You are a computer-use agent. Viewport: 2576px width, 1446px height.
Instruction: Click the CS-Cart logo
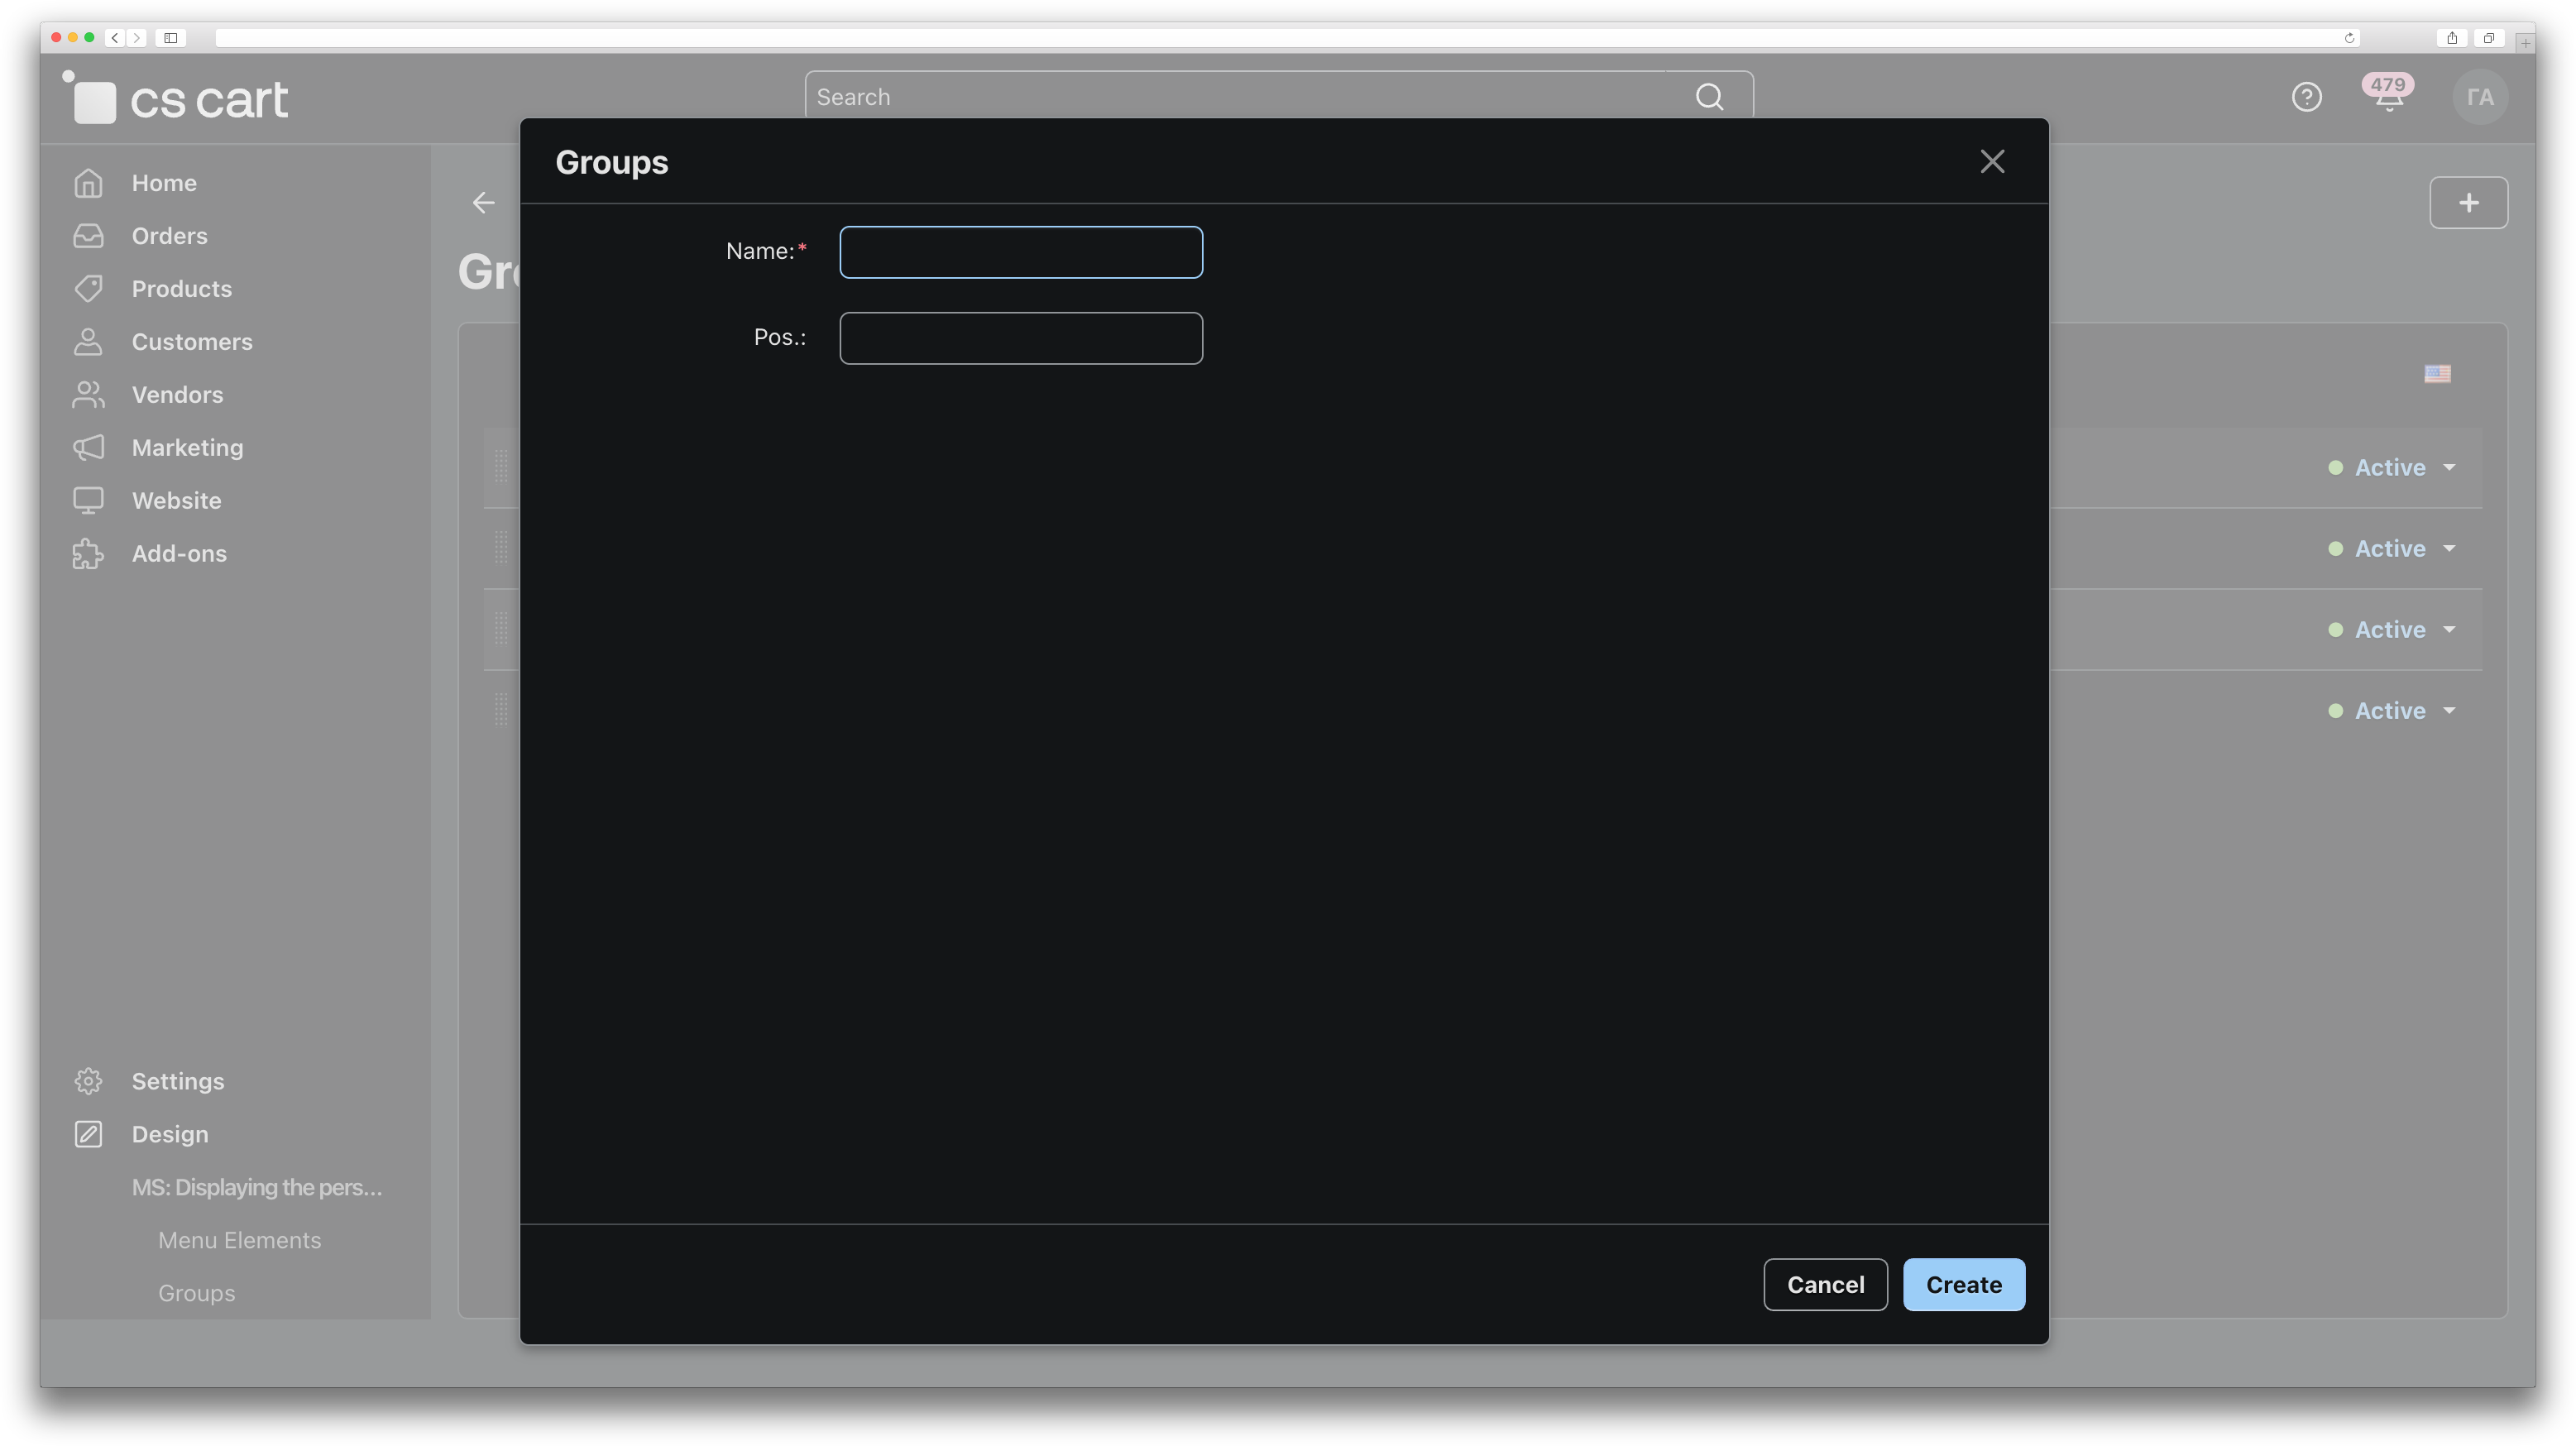(x=177, y=98)
